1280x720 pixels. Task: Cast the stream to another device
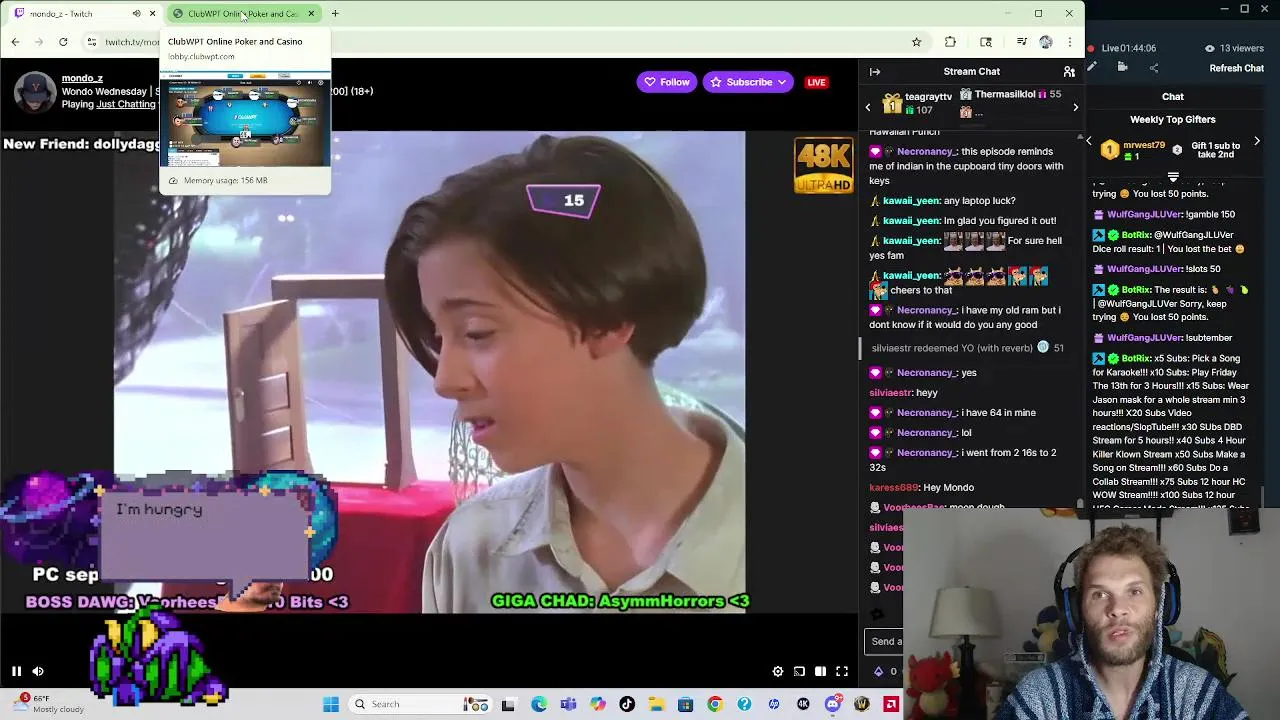(x=799, y=671)
